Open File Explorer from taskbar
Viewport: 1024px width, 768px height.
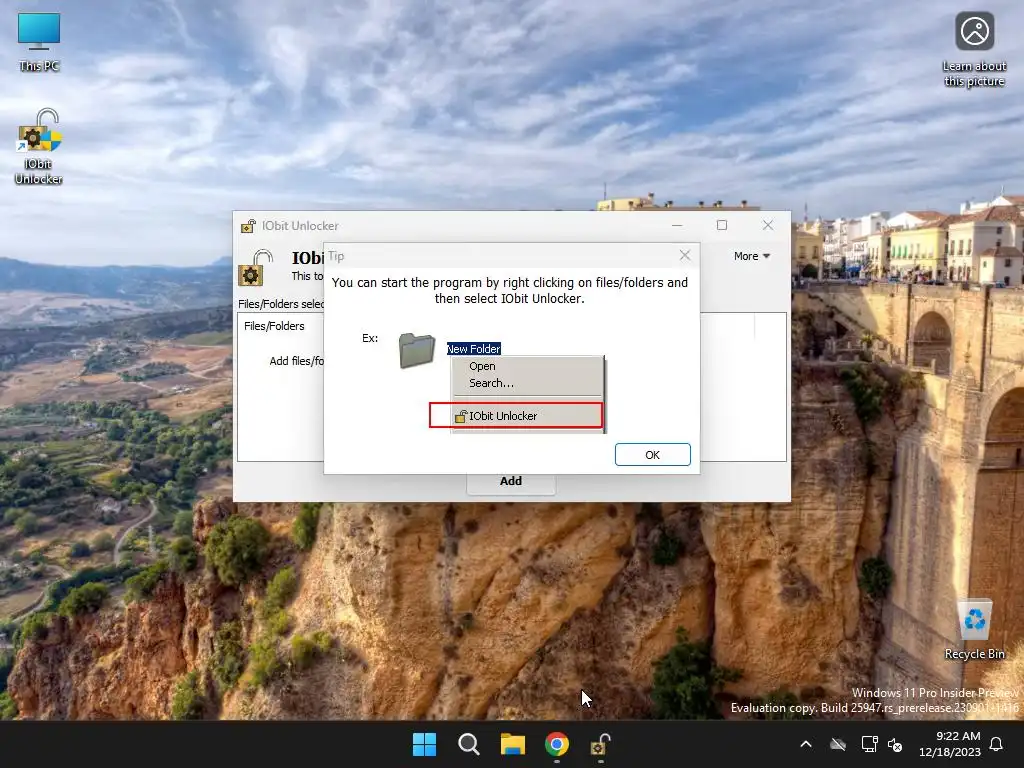click(513, 744)
